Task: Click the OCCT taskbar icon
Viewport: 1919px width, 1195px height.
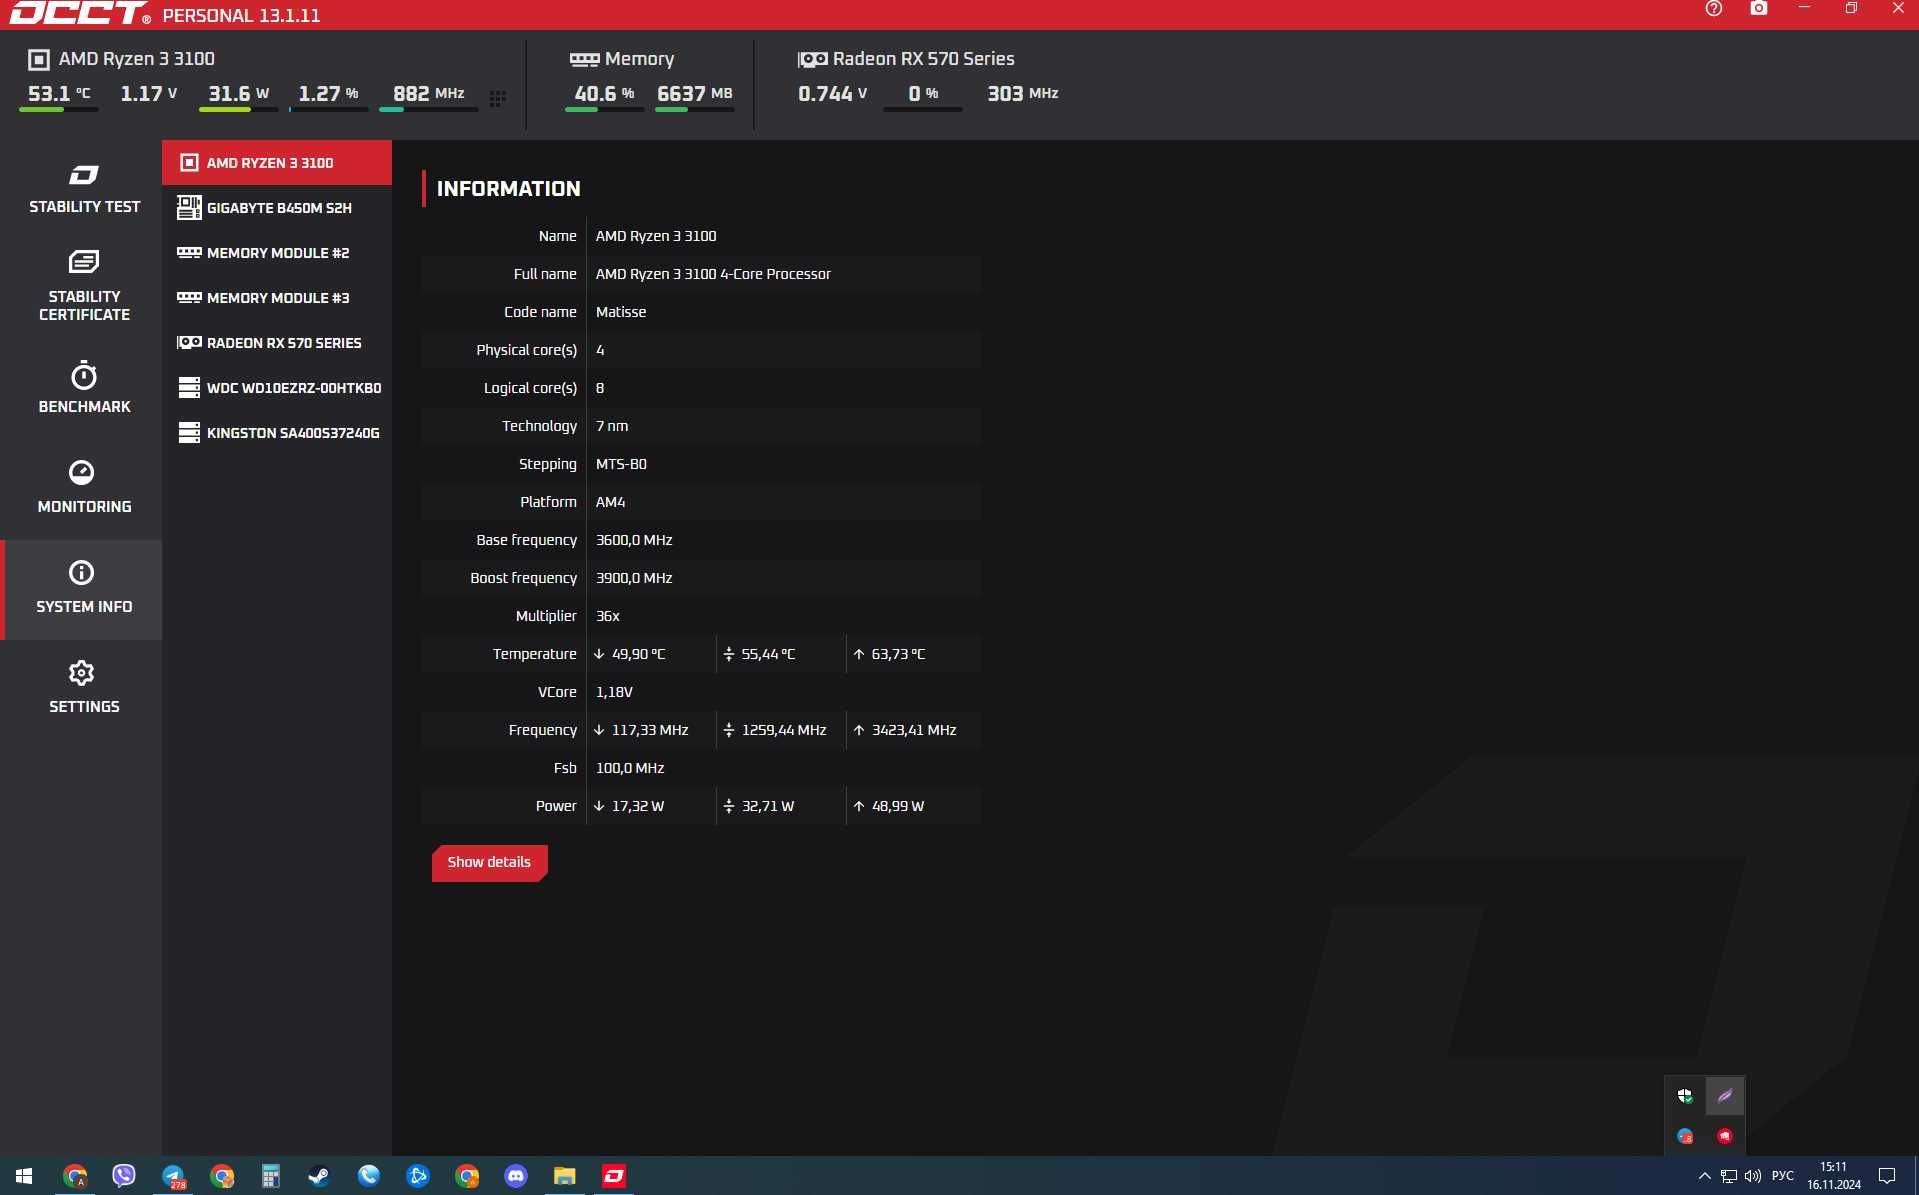Action: (x=614, y=1176)
